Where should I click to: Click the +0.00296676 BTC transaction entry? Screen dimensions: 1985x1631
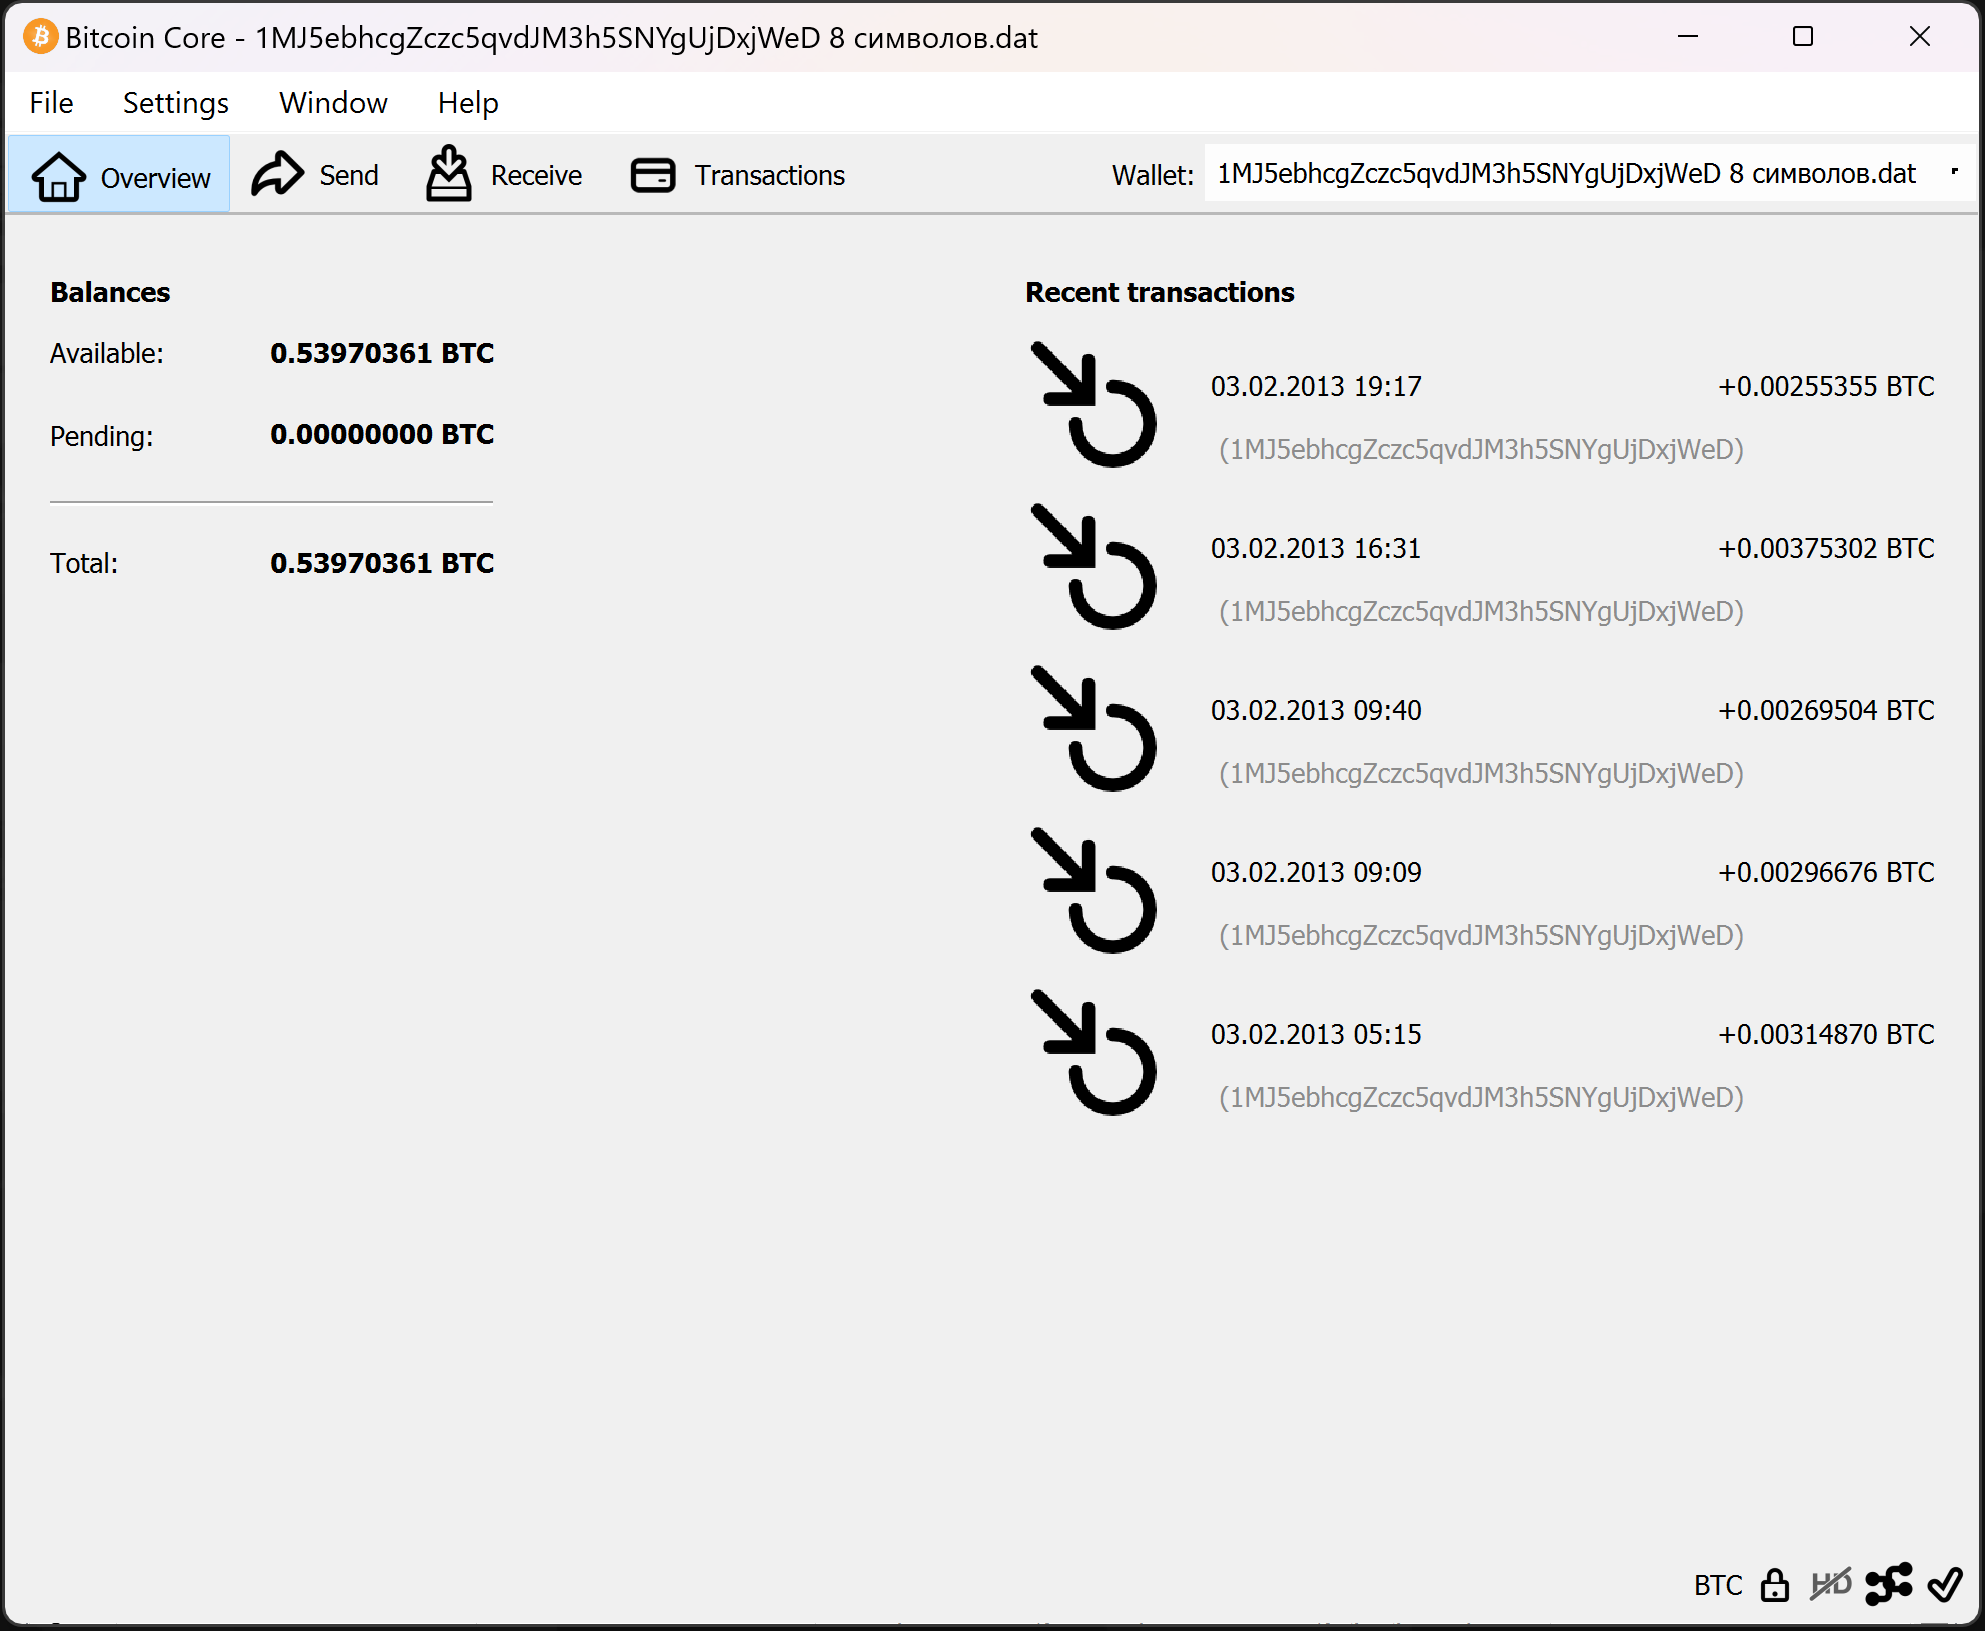1825,873
